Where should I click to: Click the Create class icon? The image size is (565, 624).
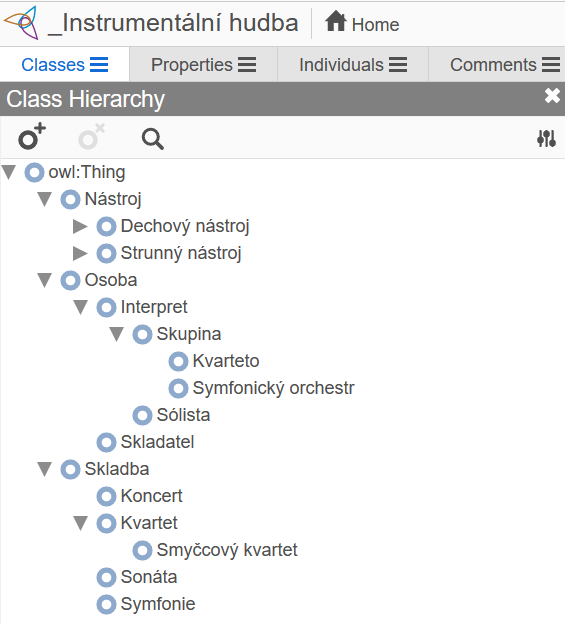tap(32, 136)
